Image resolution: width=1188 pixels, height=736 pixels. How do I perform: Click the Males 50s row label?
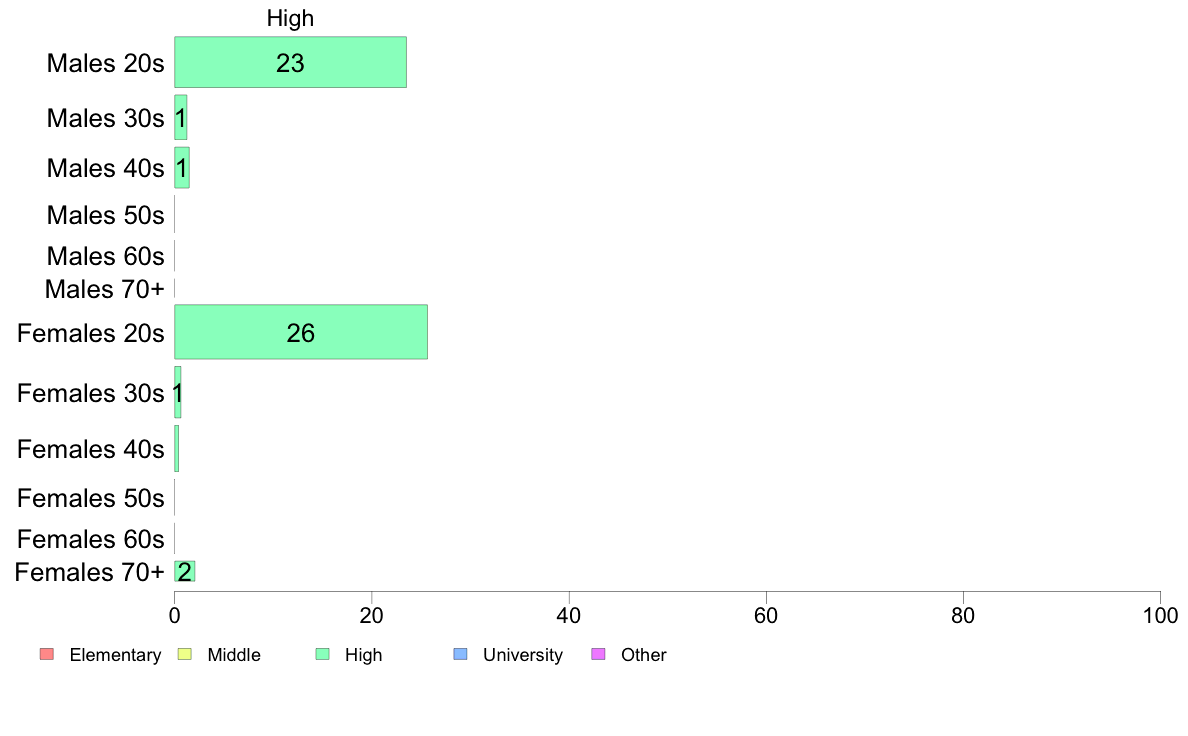coord(105,215)
